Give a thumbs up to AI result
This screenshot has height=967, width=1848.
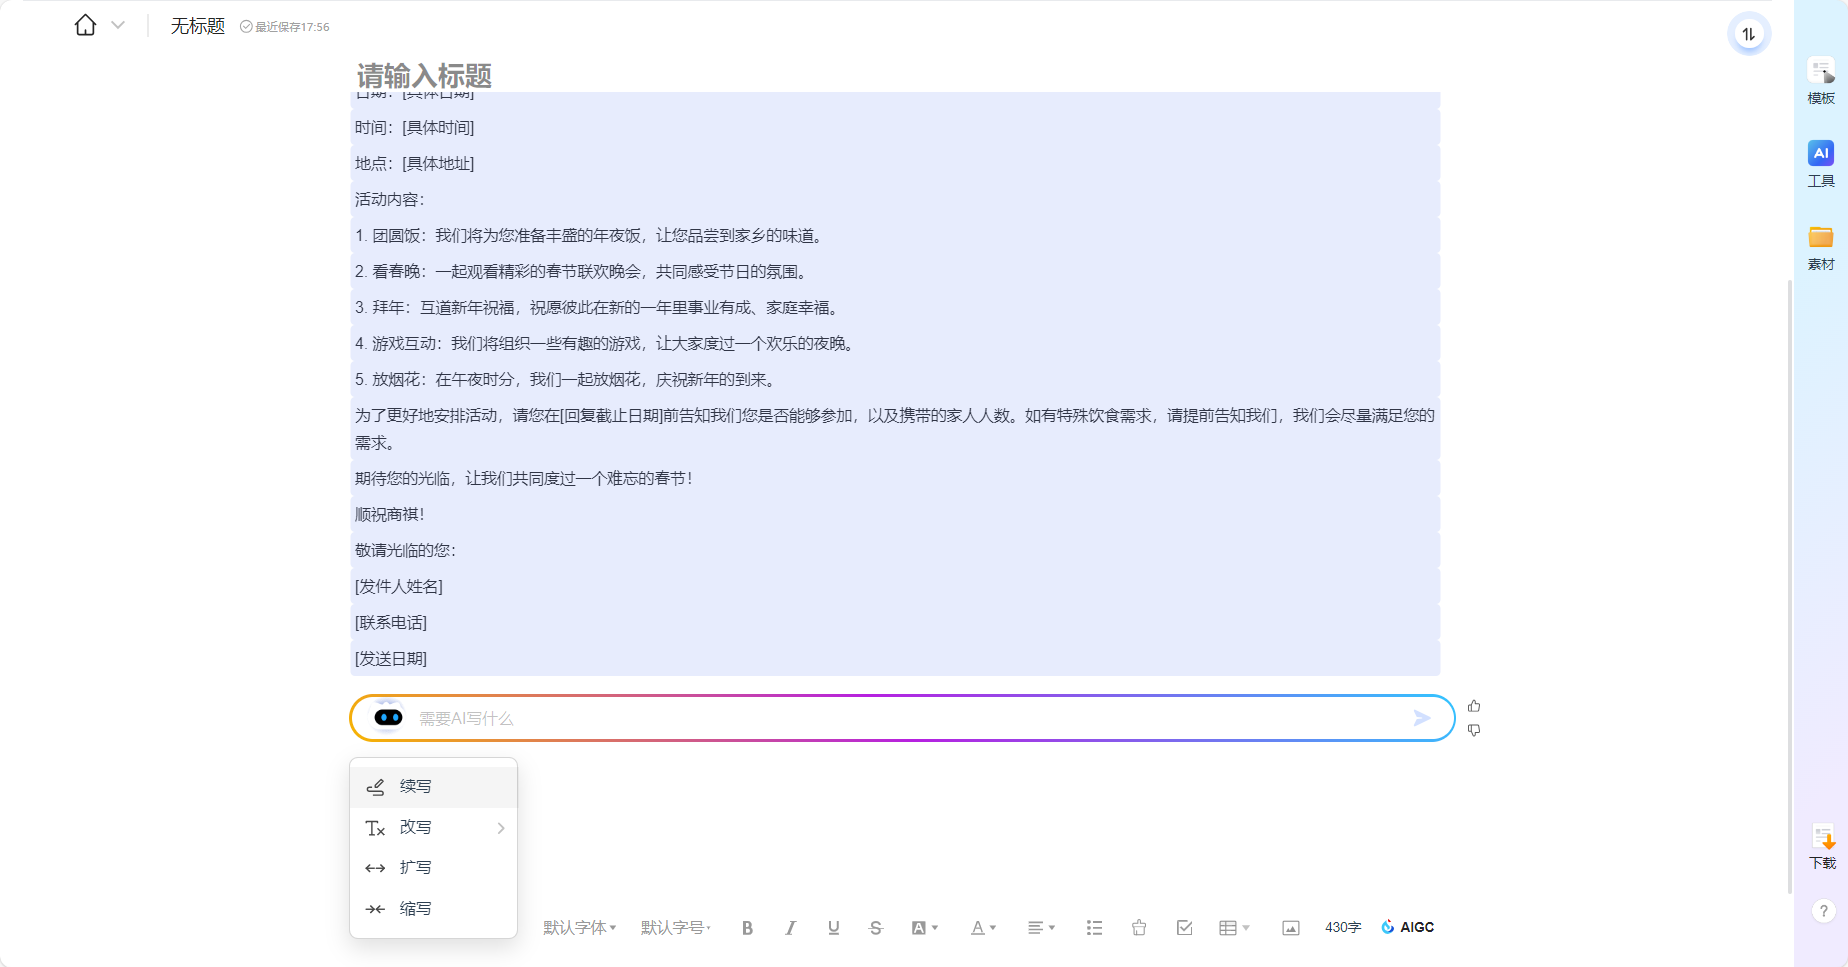pyautogui.click(x=1474, y=706)
